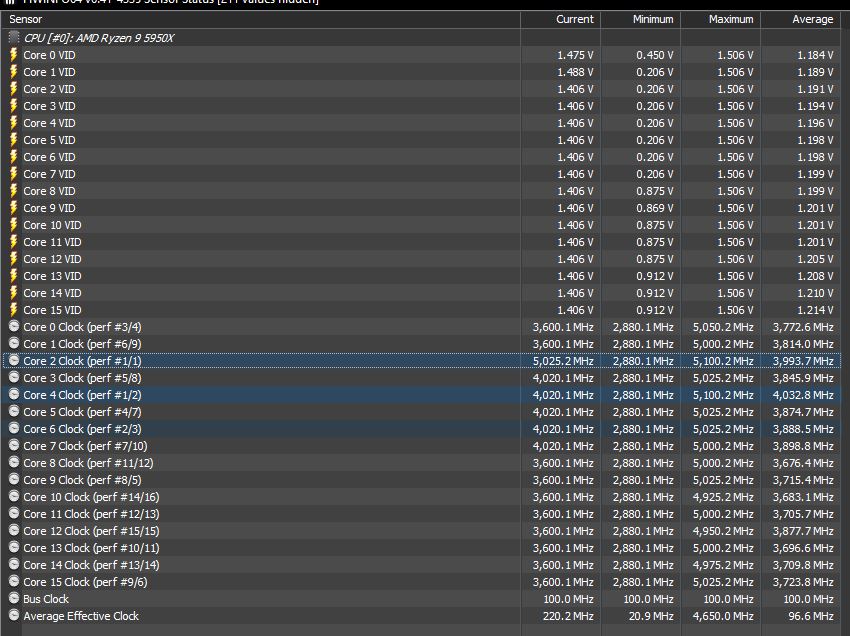Click the clock icon for Core 6 Clock
Image resolution: width=850 pixels, height=636 pixels.
[14, 428]
